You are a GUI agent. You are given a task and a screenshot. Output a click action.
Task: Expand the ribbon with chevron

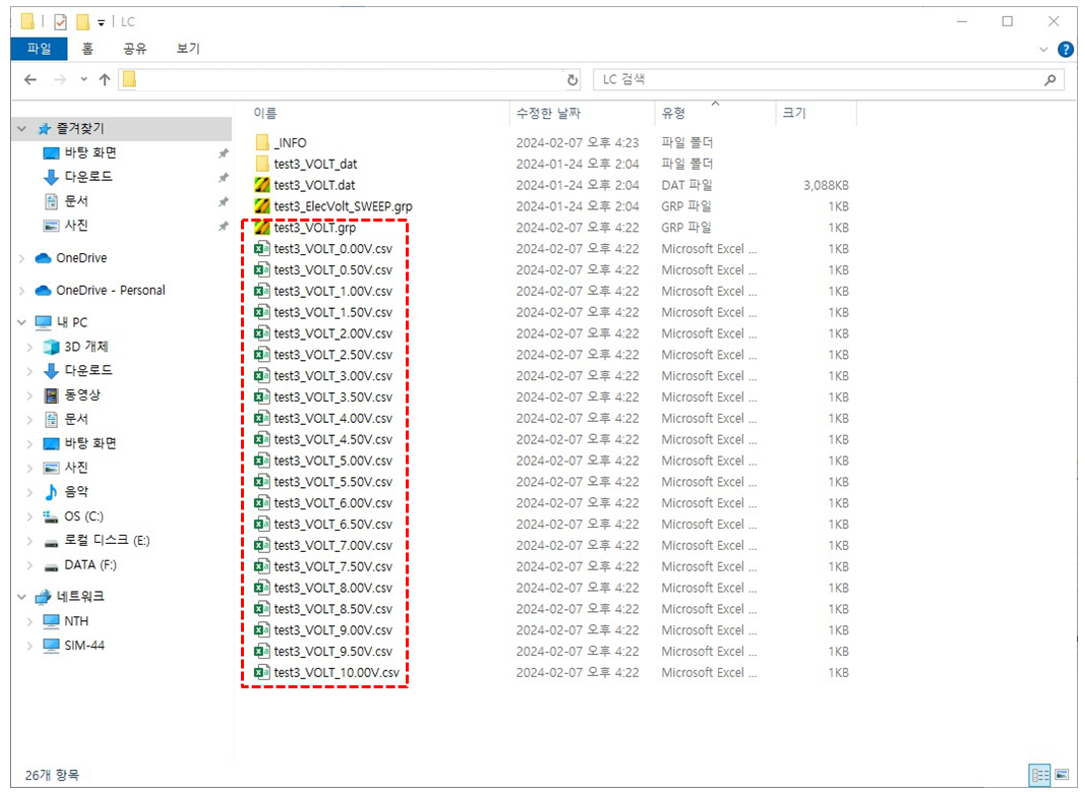[1044, 49]
